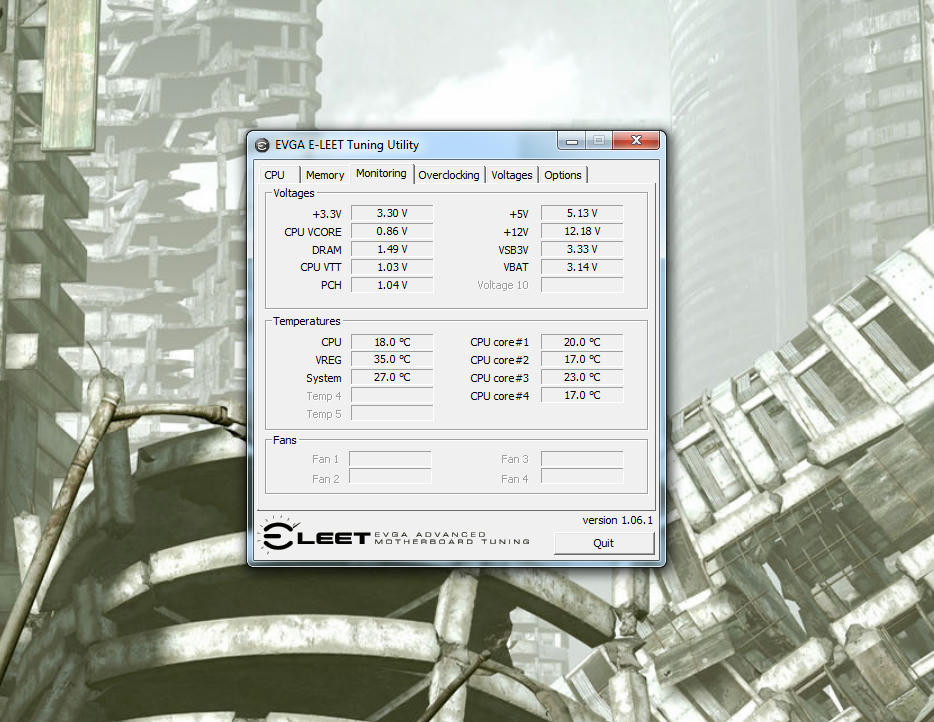Click the +3.3V label
The height and width of the screenshot is (722, 934).
pyautogui.click(x=326, y=214)
